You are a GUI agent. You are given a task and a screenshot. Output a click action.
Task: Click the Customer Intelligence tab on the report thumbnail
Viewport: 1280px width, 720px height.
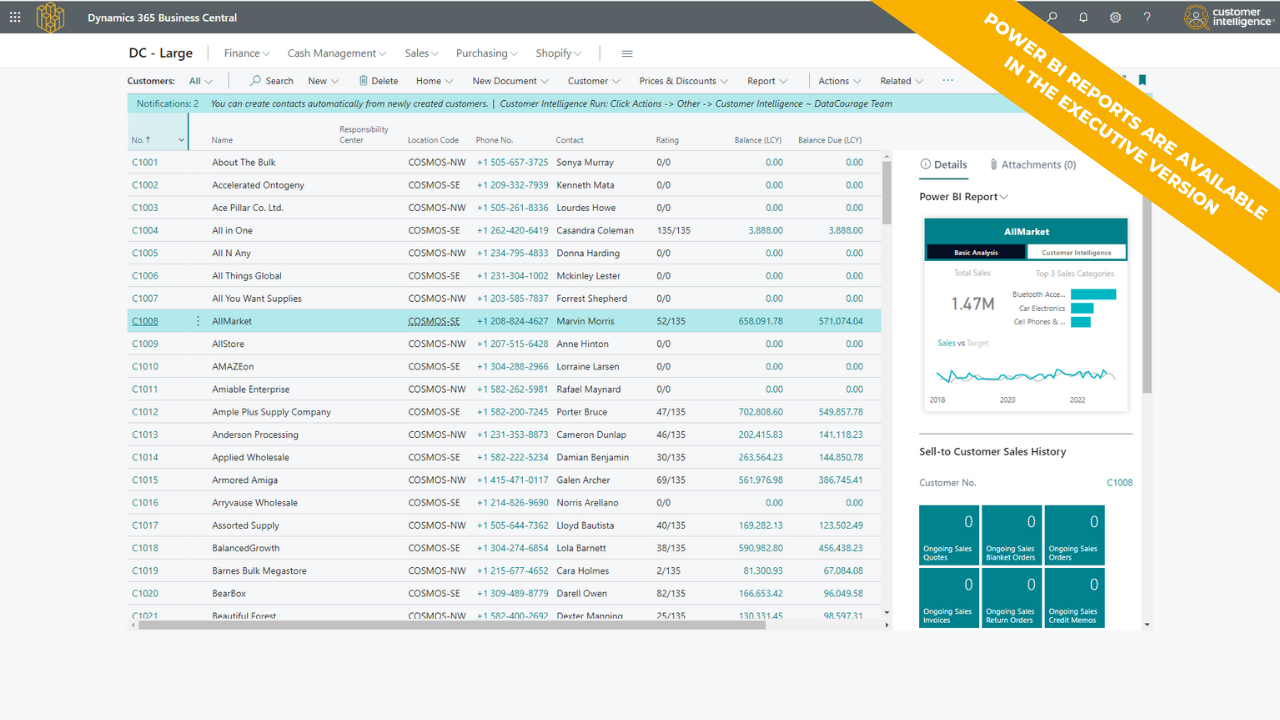[x=1076, y=253]
